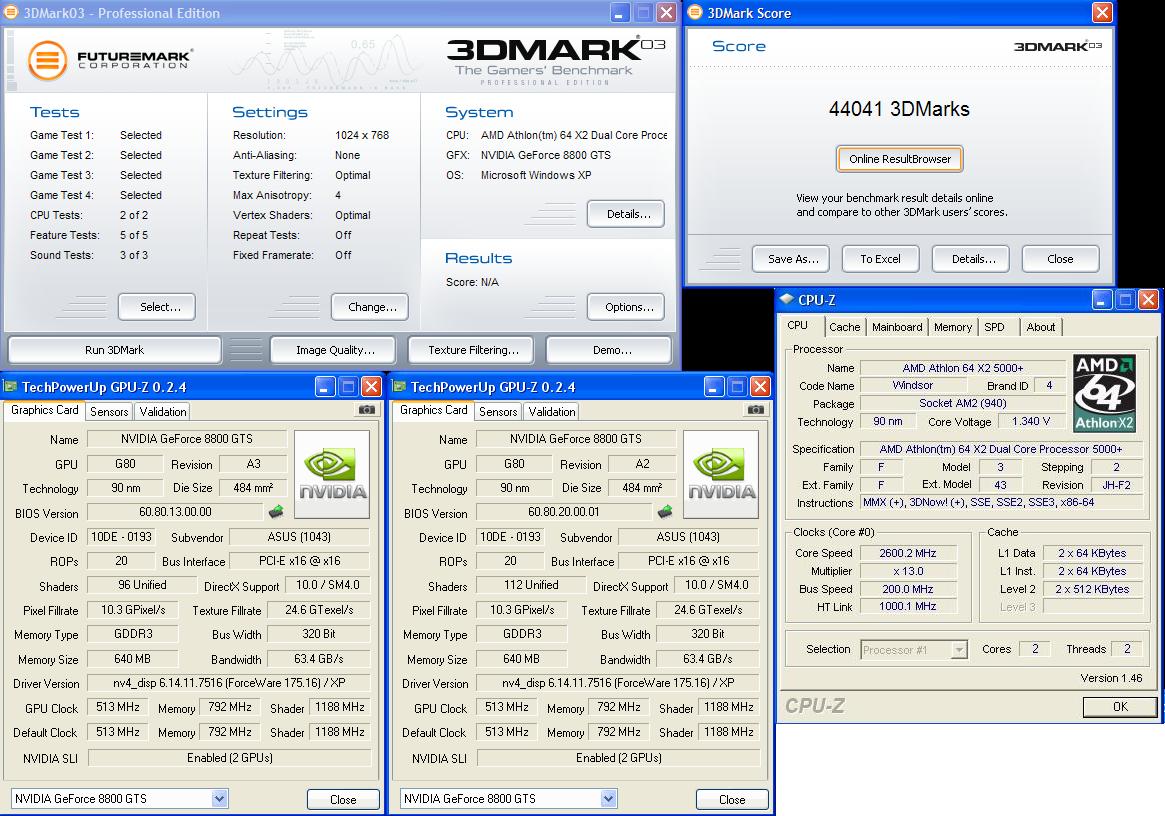This screenshot has width=1165, height=816.
Task: Click the 44041 3DMarks score text
Action: (899, 109)
